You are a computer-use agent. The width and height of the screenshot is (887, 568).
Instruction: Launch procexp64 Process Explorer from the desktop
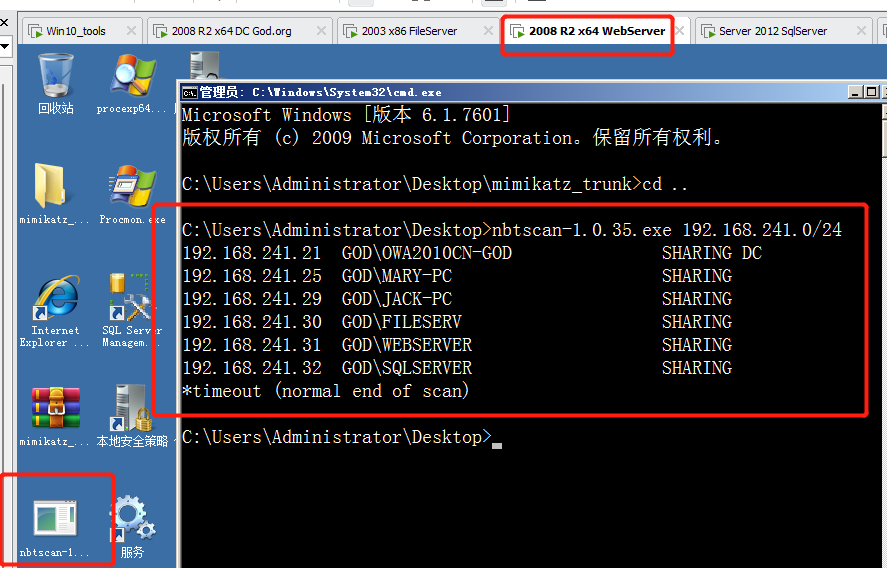(x=132, y=78)
